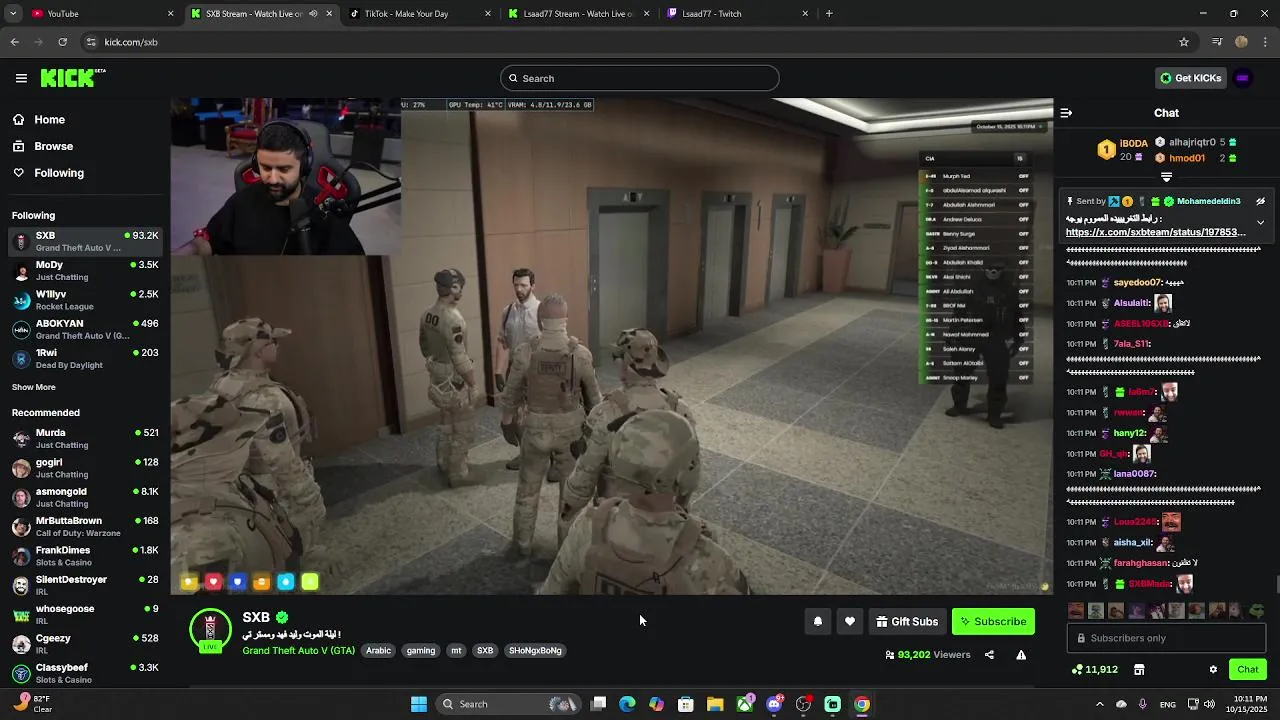Expand Show More in Following list
Screen dimensions: 1280x720
pos(34,387)
